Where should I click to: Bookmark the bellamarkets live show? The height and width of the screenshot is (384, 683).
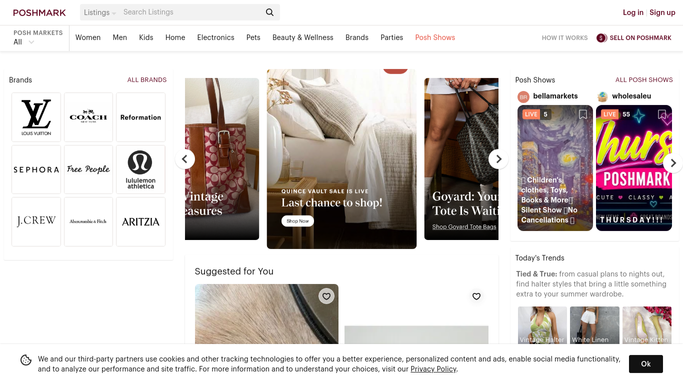pyautogui.click(x=582, y=114)
